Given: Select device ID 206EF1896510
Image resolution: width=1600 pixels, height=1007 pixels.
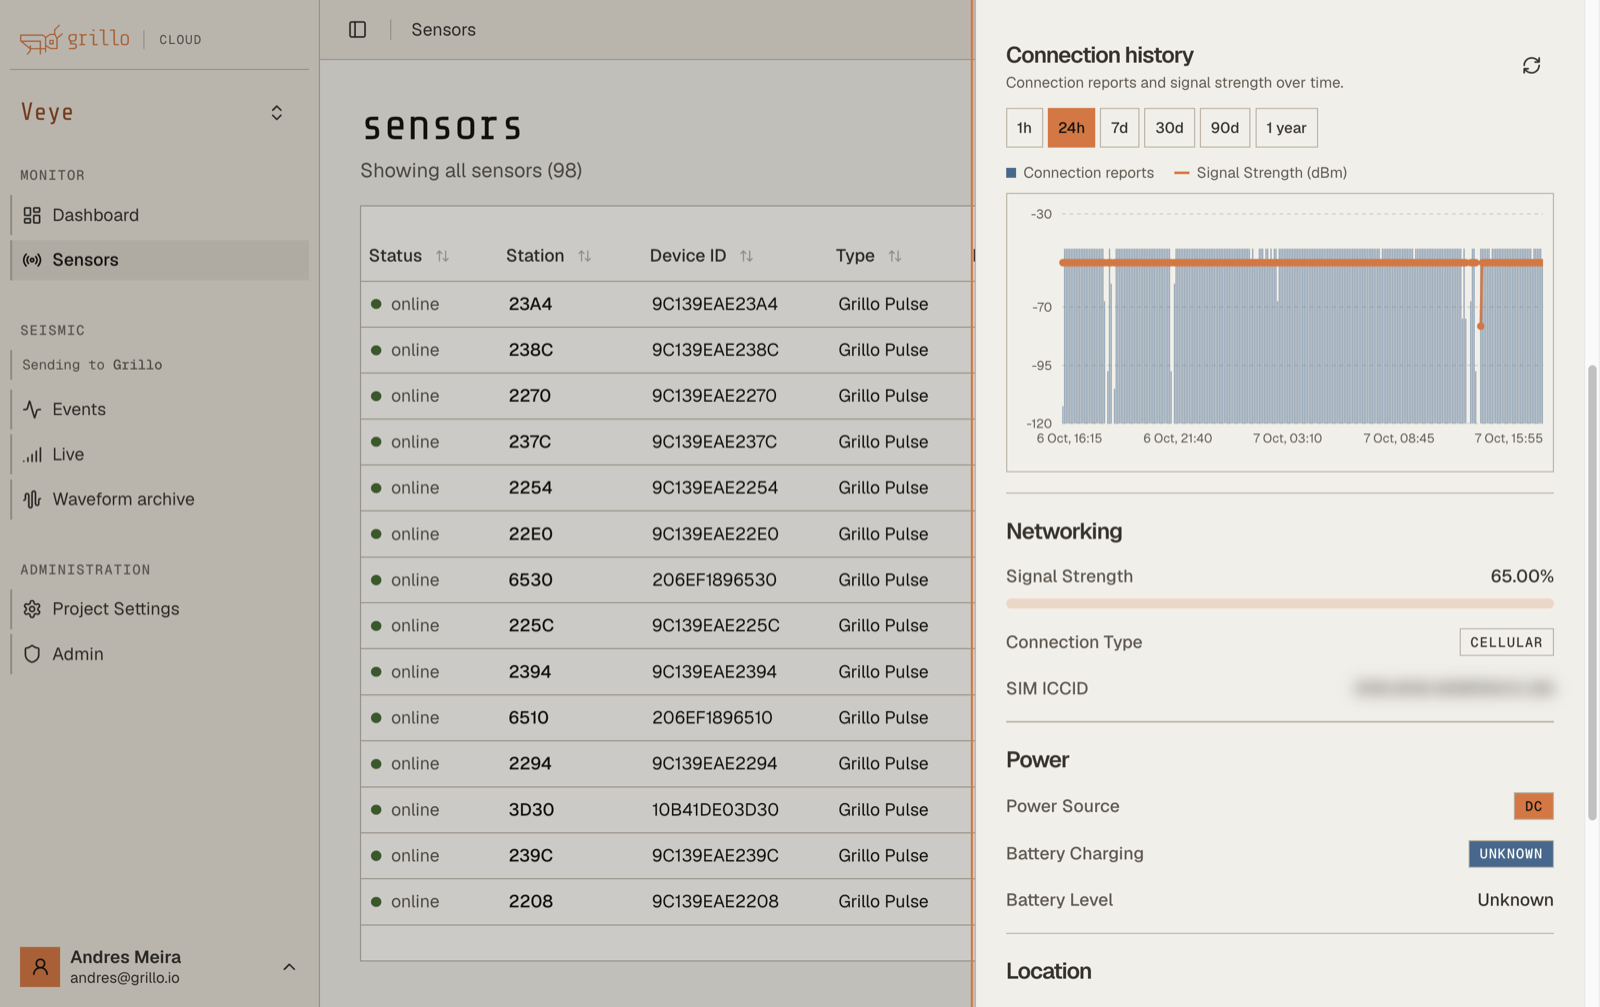Looking at the screenshot, I should [x=712, y=718].
